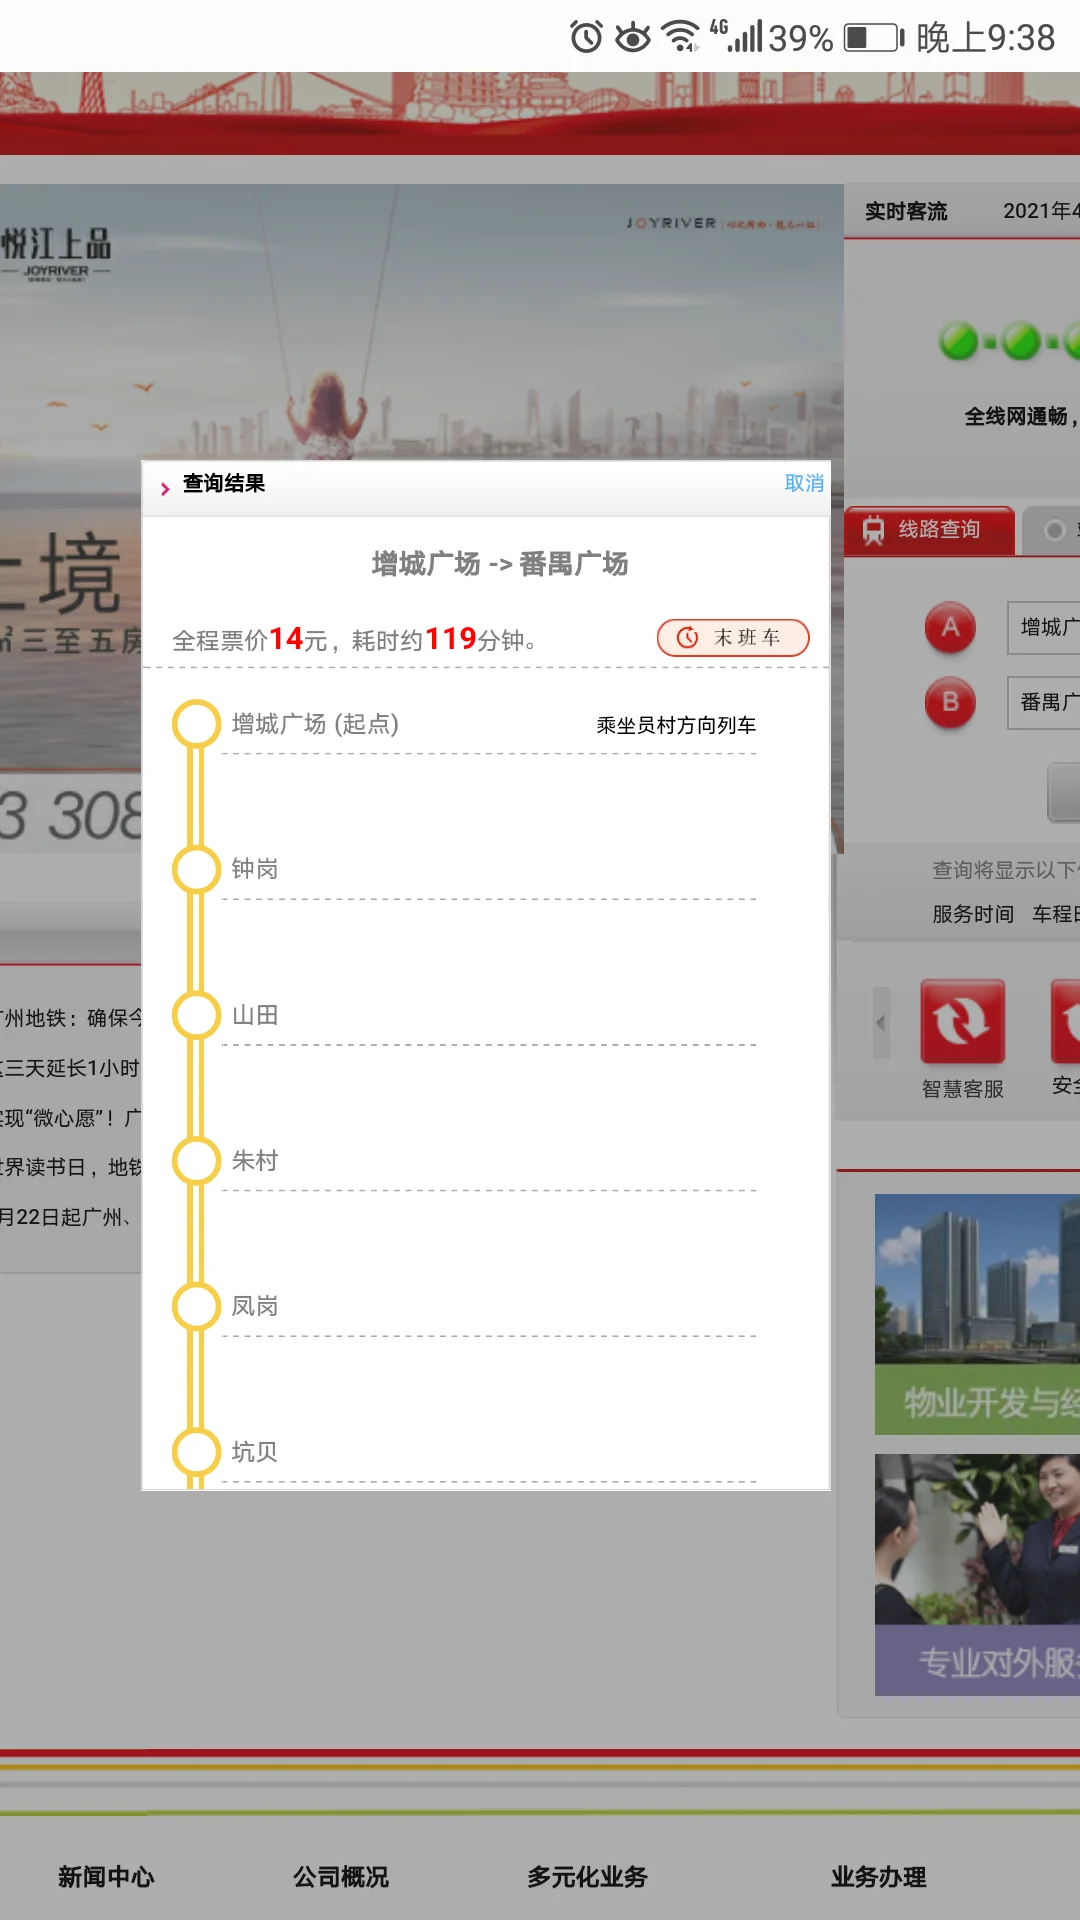Image resolution: width=1080 pixels, height=1920 pixels.
Task: Switch to the 线路查询 tab
Action: [930, 530]
